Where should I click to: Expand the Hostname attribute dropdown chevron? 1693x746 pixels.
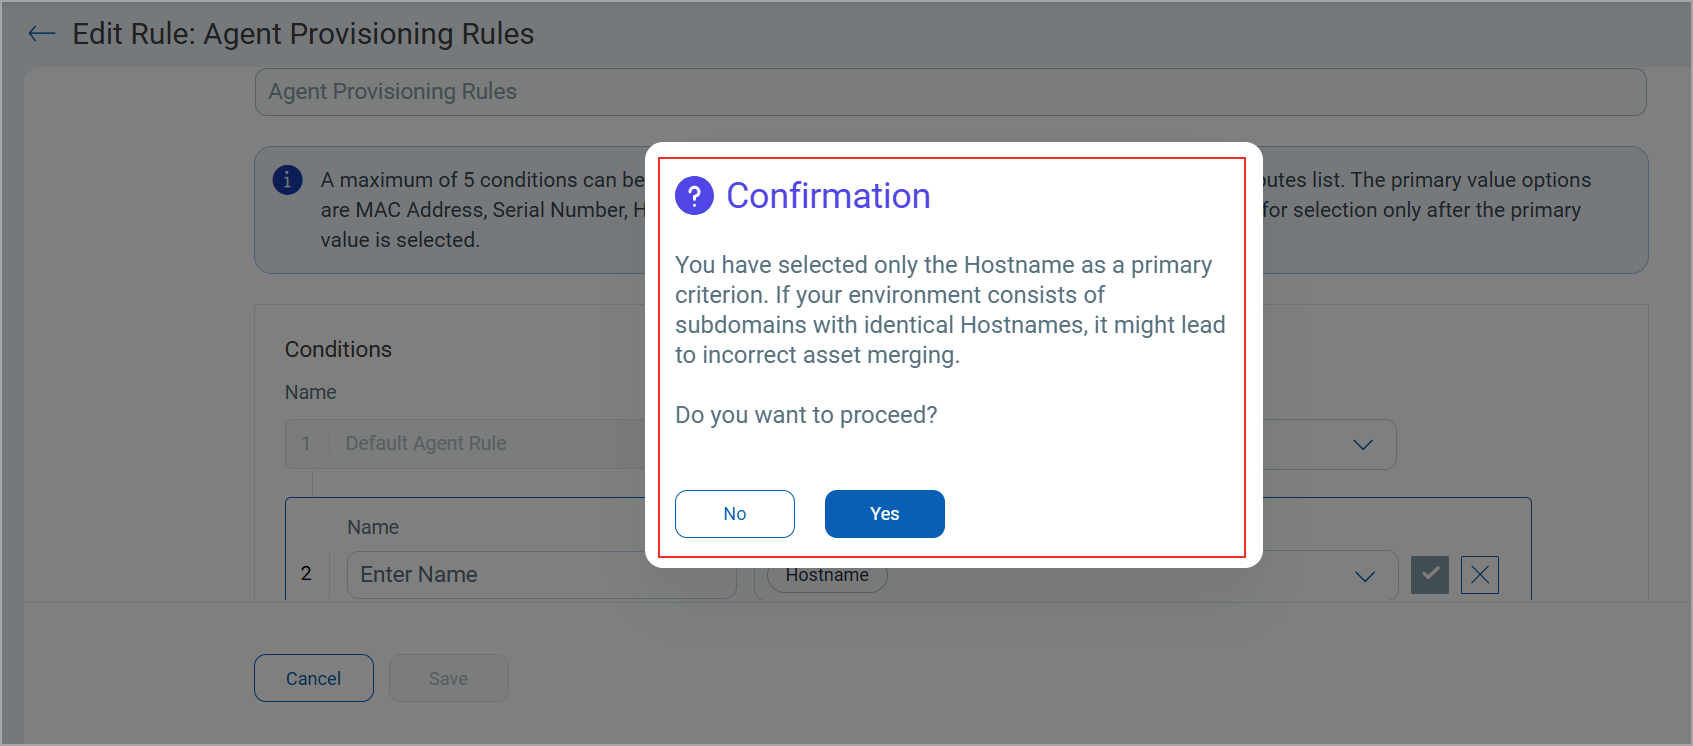click(1365, 576)
